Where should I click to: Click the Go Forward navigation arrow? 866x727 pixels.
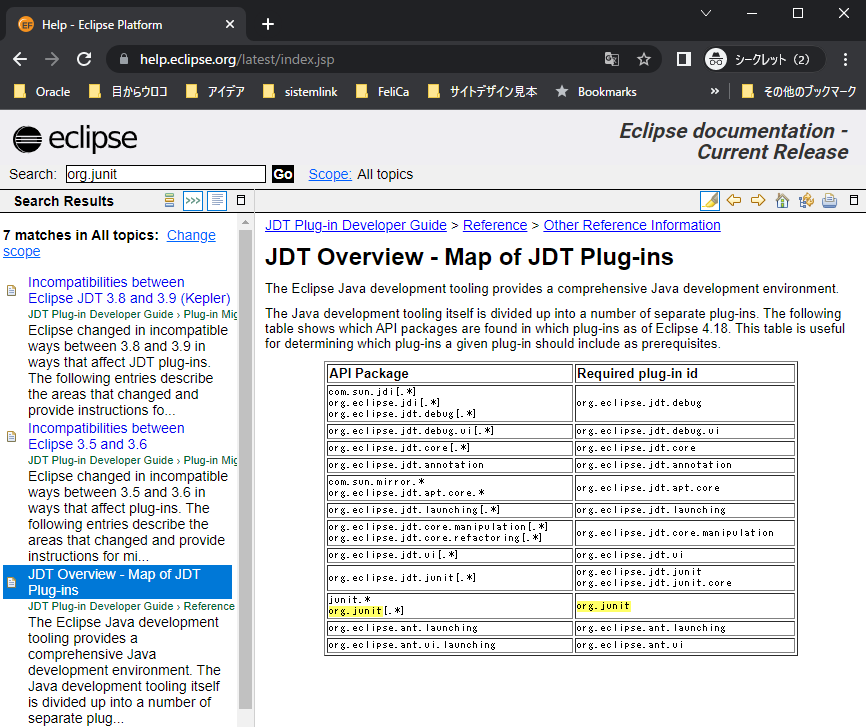pos(758,200)
